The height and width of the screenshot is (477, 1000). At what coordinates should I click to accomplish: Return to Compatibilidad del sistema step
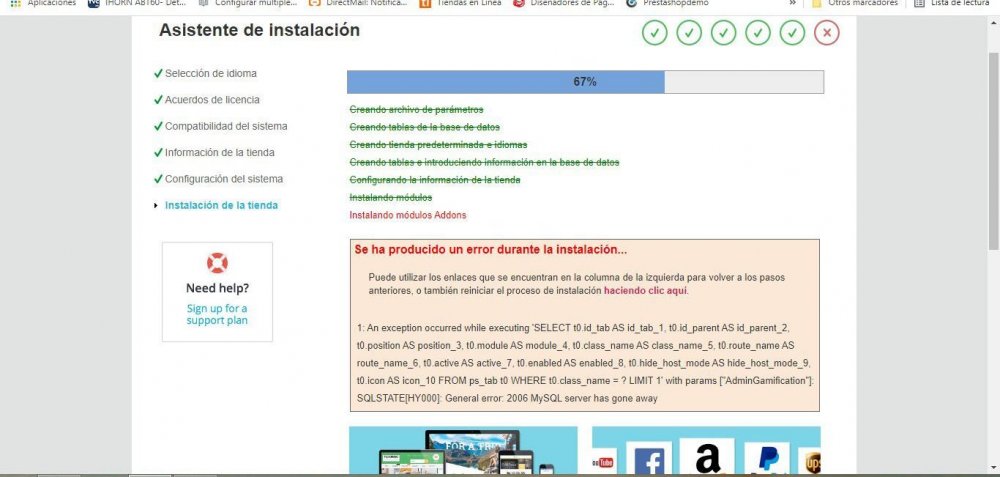(226, 126)
